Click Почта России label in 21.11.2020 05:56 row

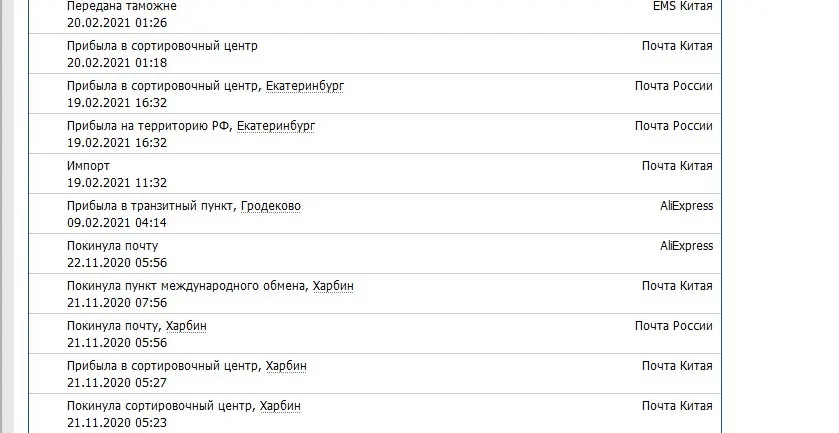tap(673, 326)
